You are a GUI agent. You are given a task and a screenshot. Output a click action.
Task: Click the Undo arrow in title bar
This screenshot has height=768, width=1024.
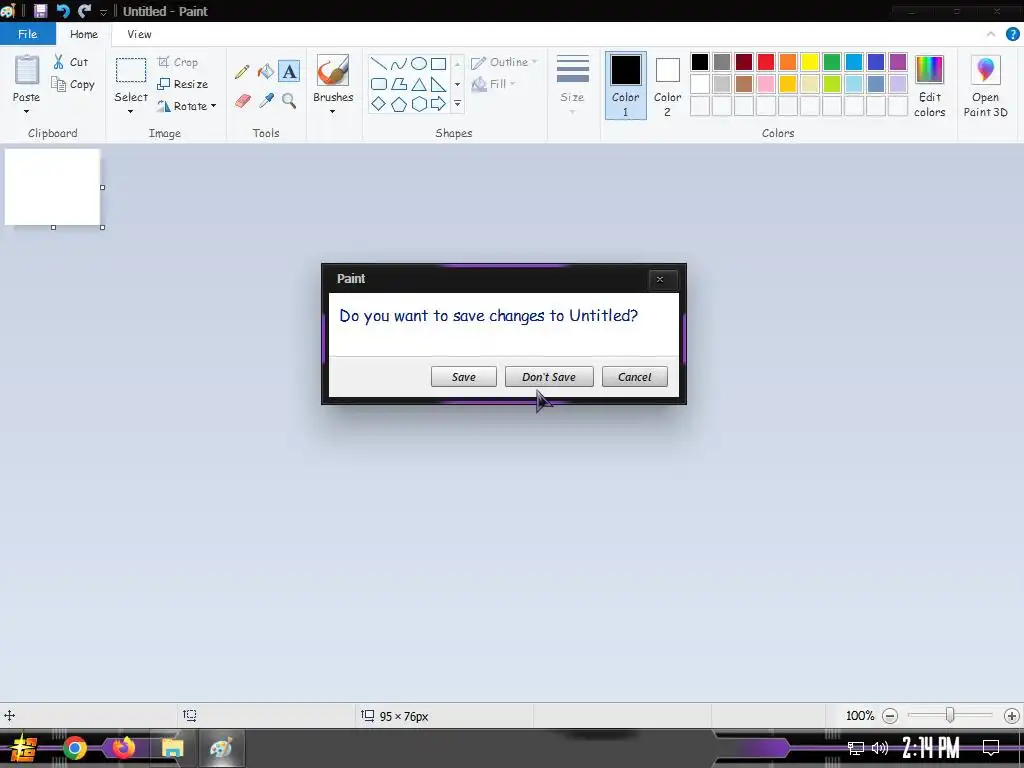(63, 11)
